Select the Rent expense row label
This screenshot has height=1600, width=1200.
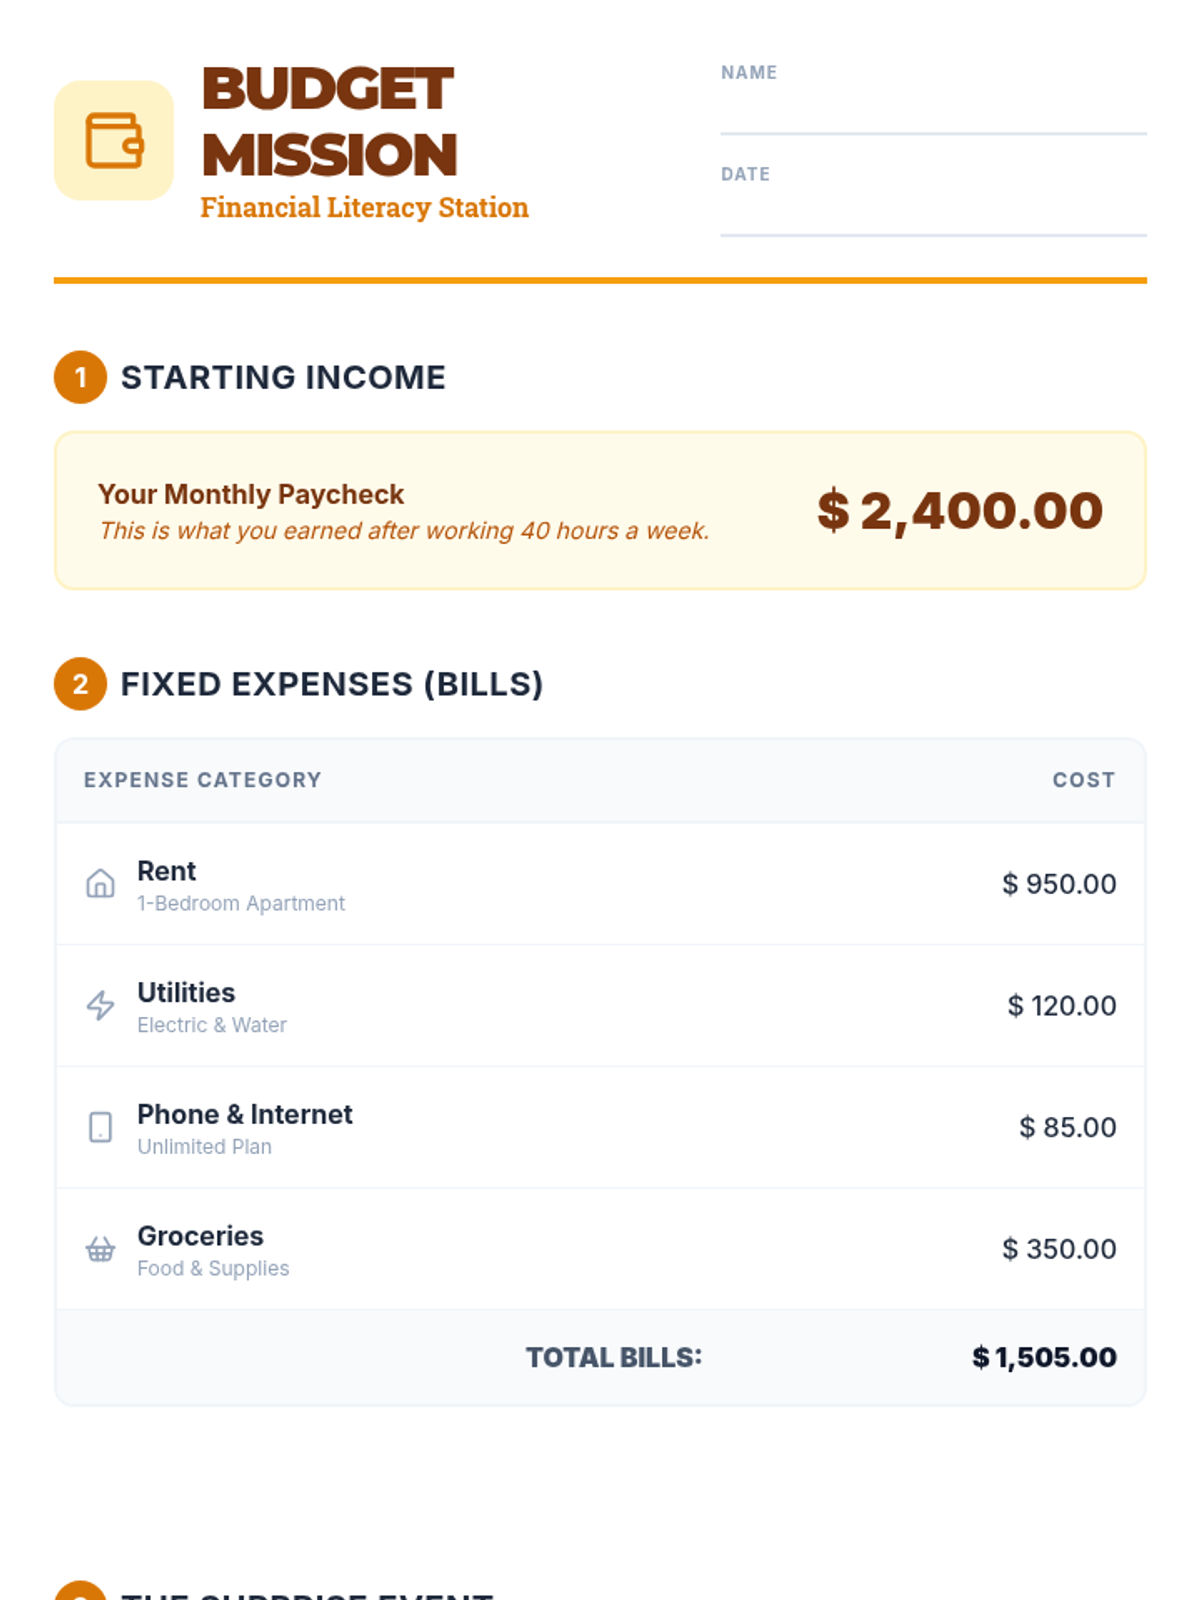coord(166,871)
